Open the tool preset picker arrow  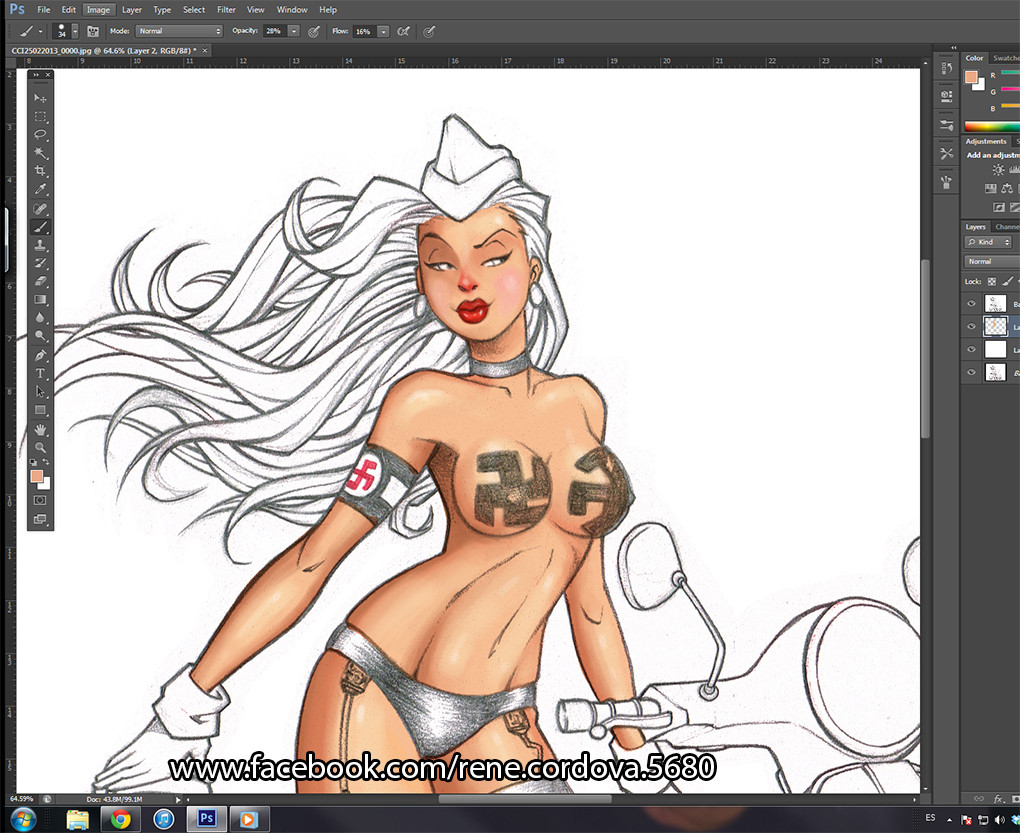coord(40,31)
